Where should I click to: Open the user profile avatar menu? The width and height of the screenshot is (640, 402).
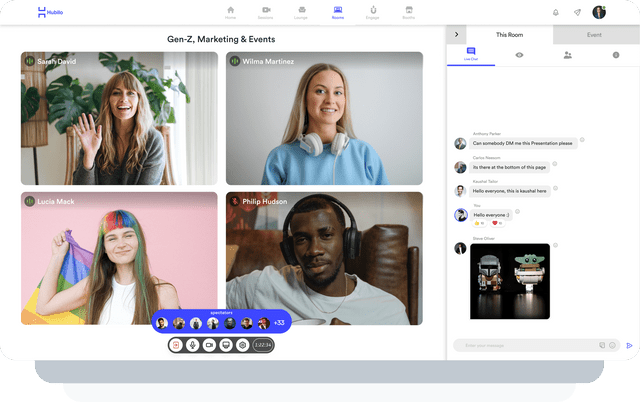tap(599, 12)
